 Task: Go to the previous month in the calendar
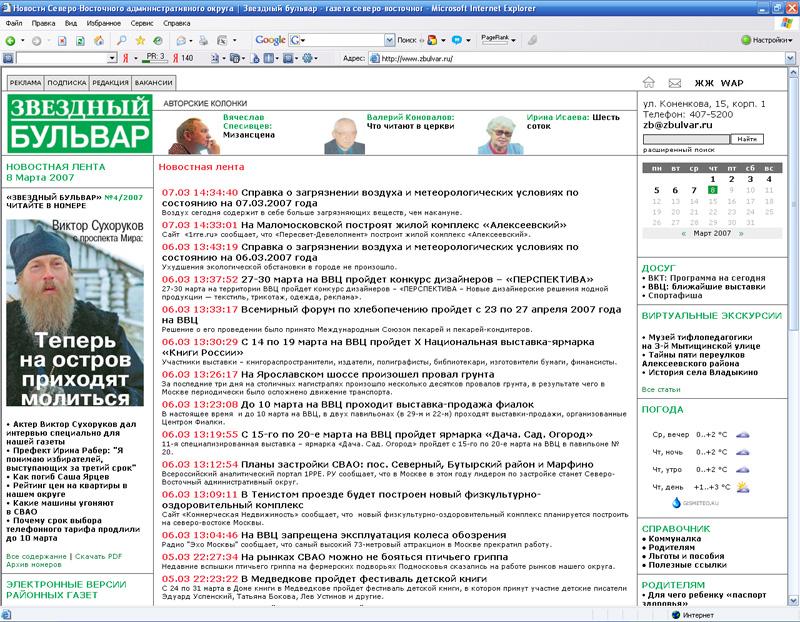(x=684, y=233)
